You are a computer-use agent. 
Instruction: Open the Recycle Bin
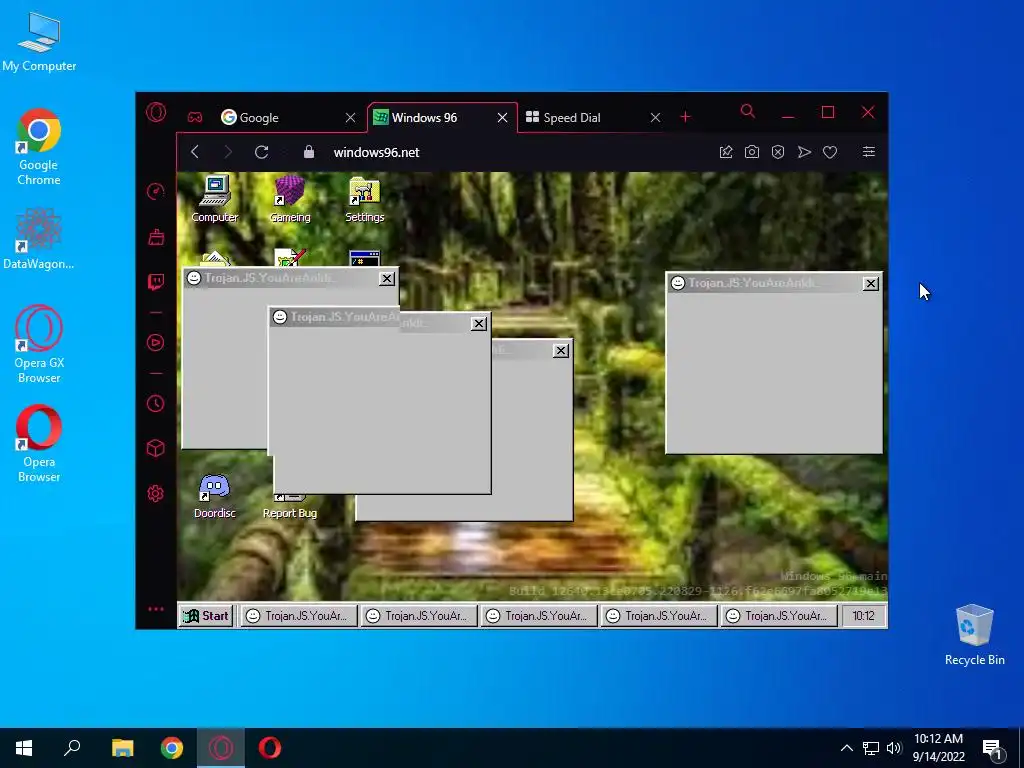tap(974, 635)
